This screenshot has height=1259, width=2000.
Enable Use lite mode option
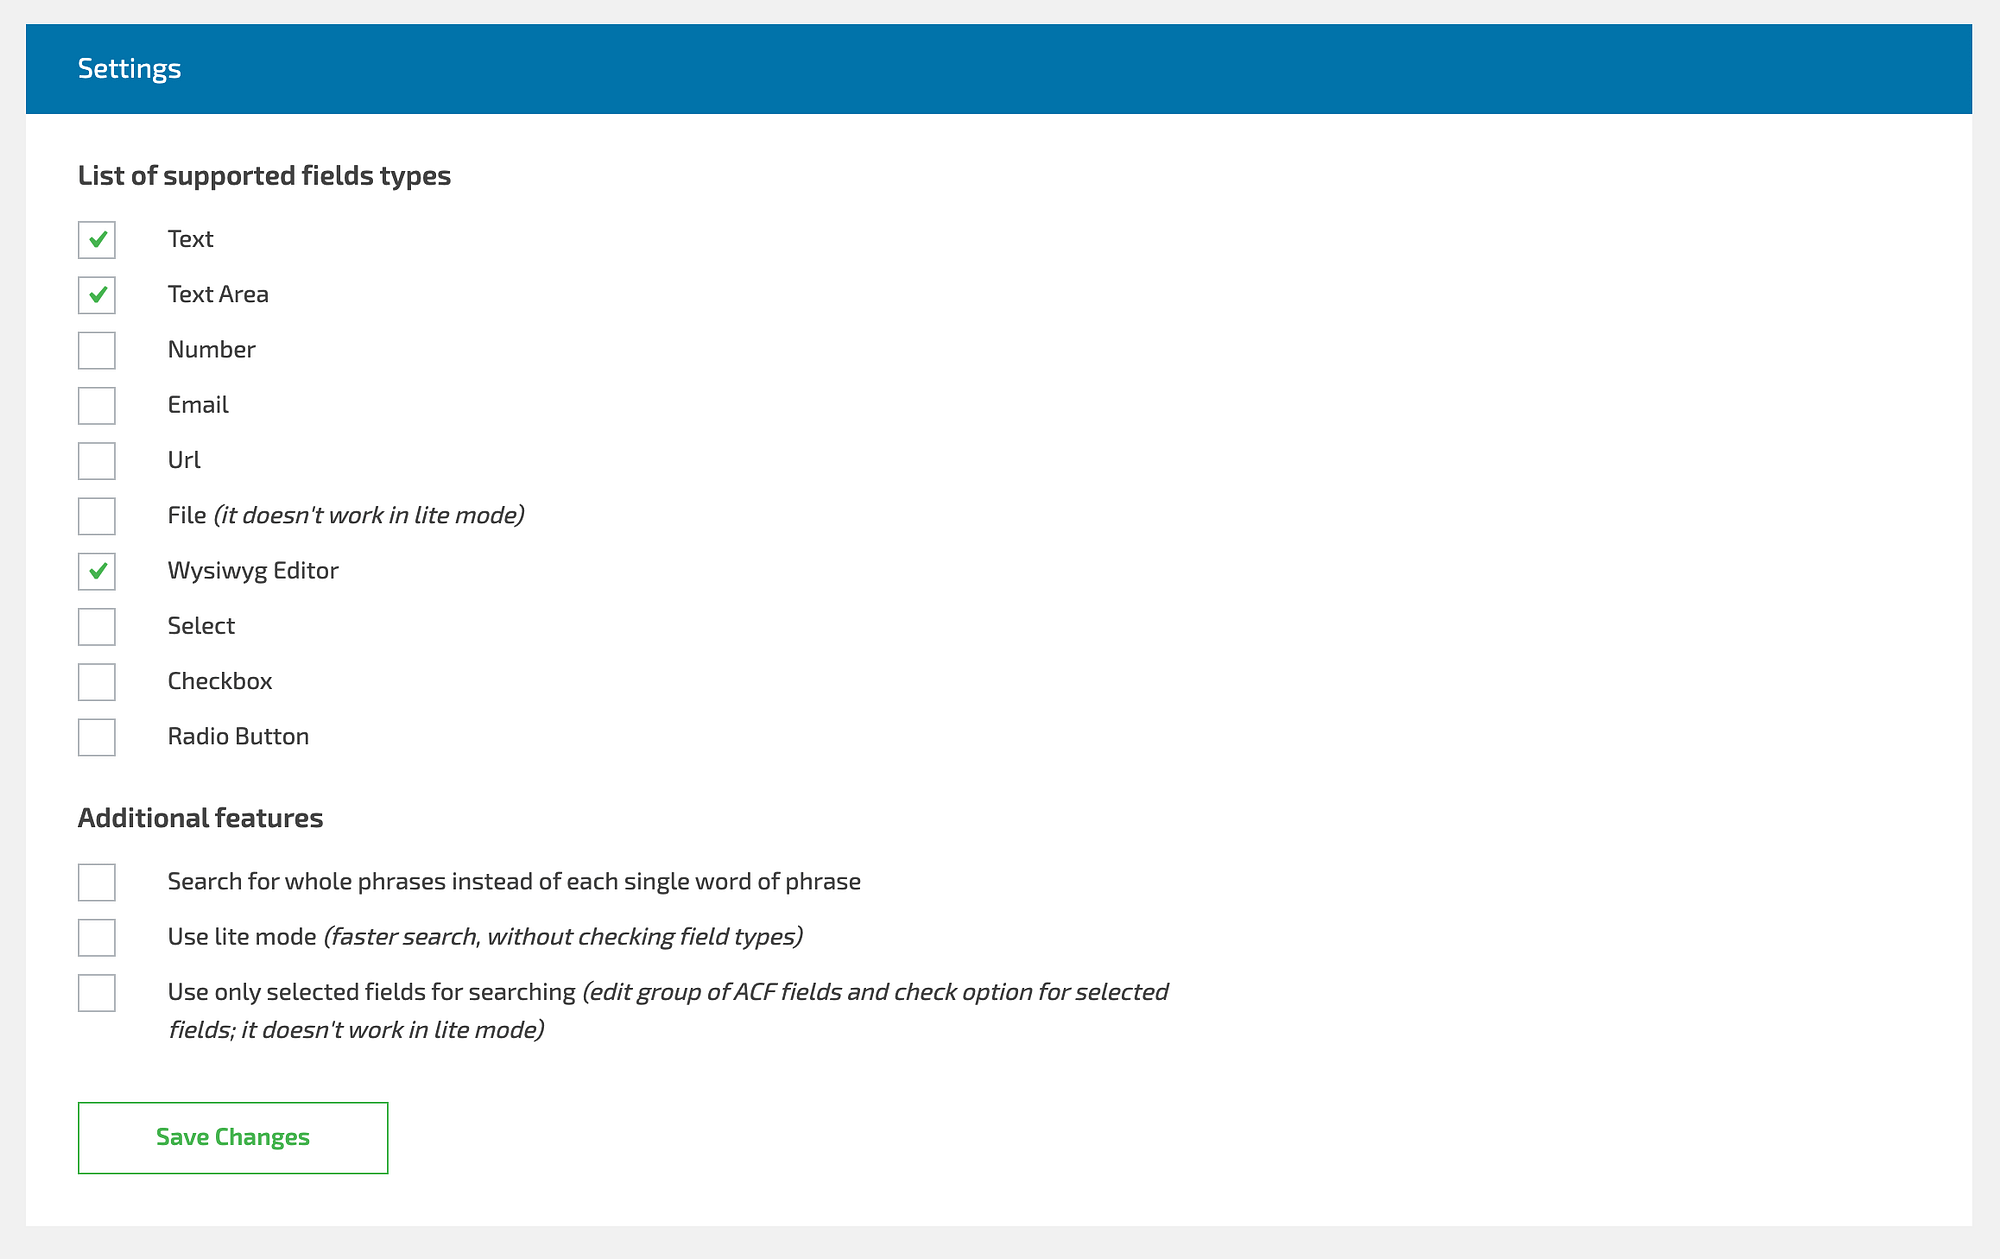point(96,937)
